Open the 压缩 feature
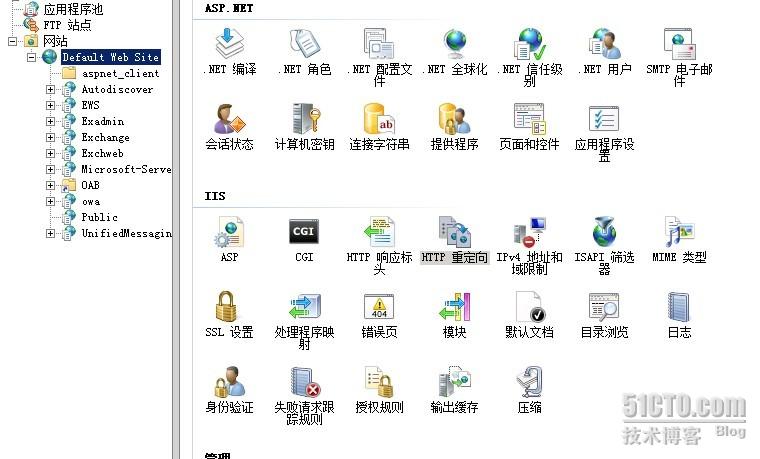The image size is (760, 459). coord(530,390)
